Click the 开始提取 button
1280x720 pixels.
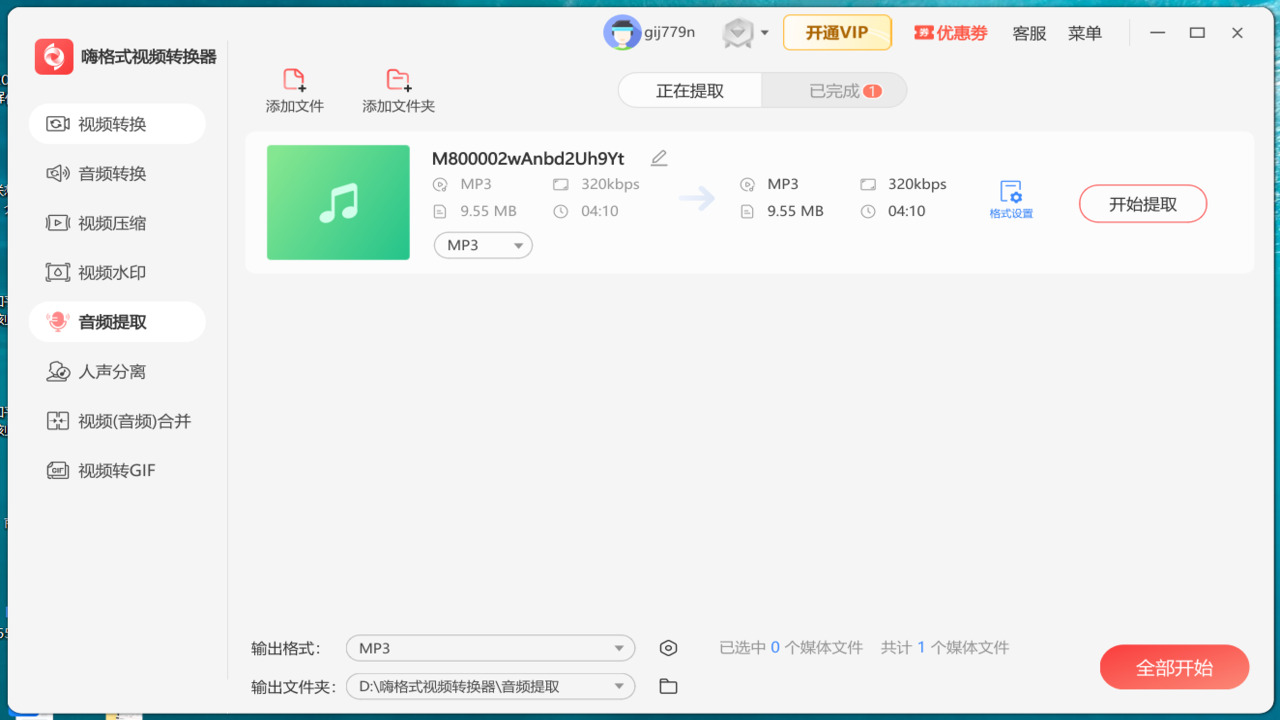click(x=1142, y=202)
